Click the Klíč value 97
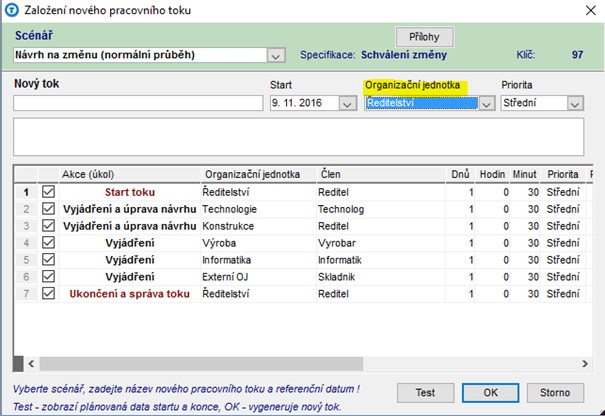 577,55
